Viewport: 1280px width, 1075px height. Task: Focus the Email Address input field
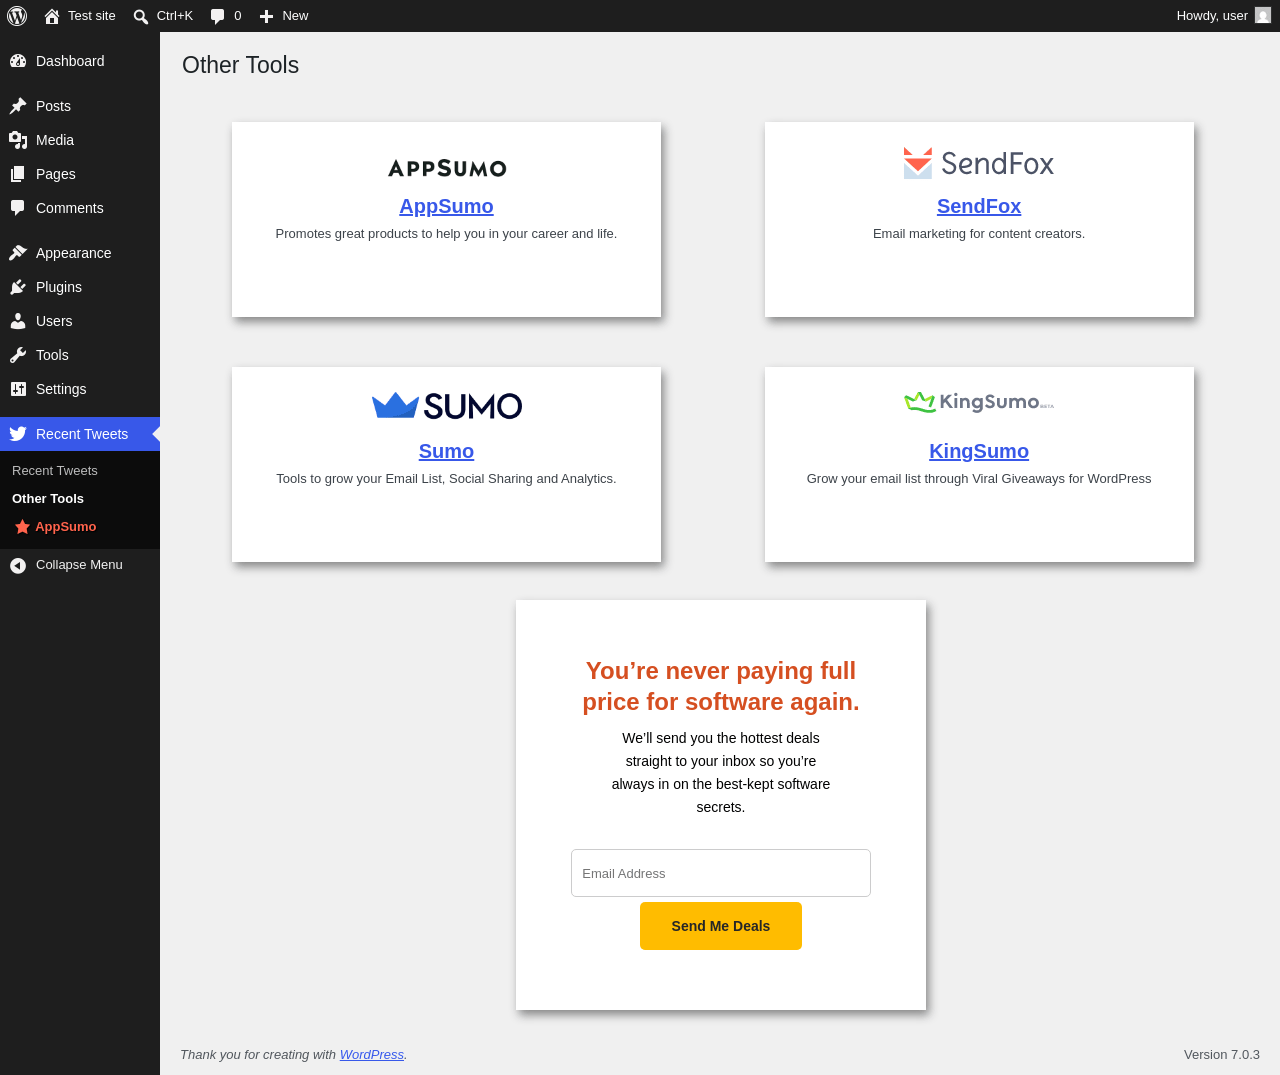coord(721,873)
